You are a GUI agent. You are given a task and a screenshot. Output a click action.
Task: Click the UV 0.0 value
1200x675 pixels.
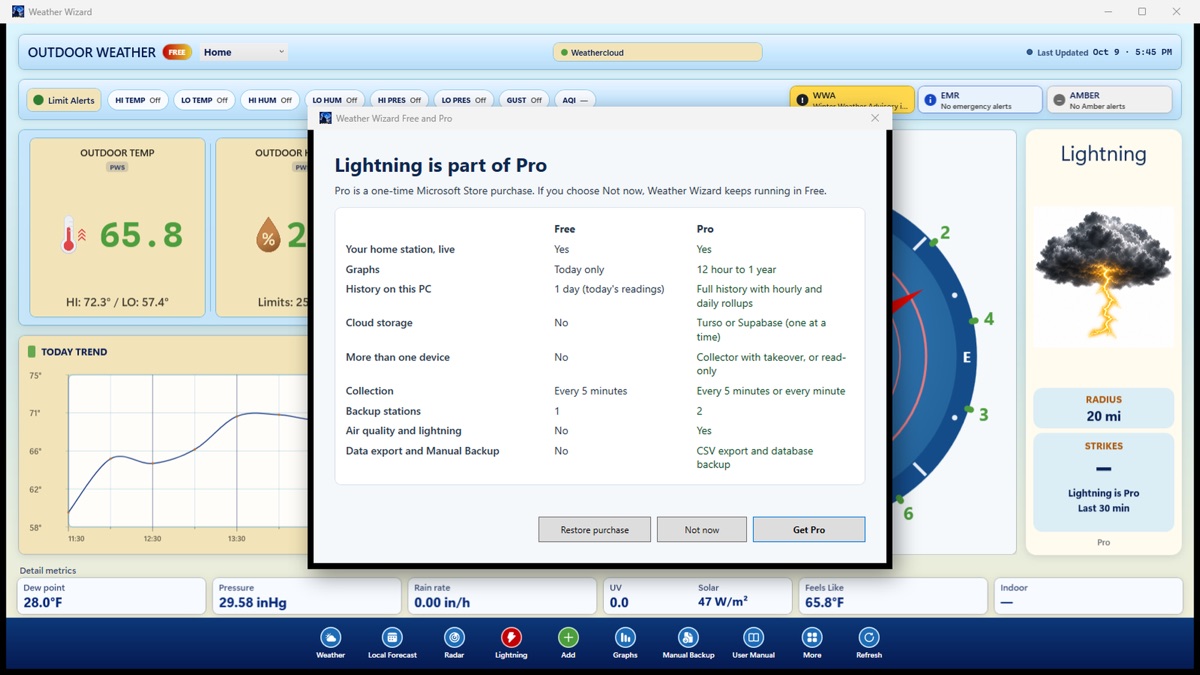[619, 602]
